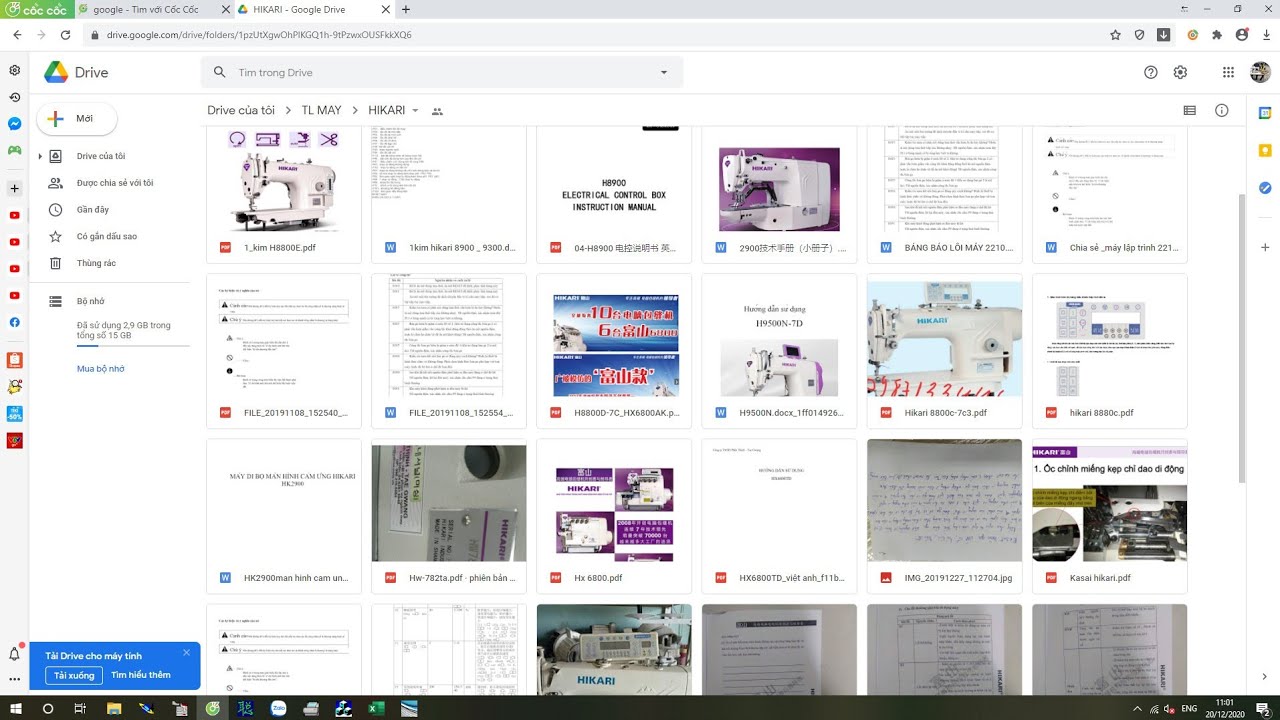Select IMG_20191227_112704.jpg image file
Viewport: 1280px width, 720px height.
pyautogui.click(x=945, y=516)
